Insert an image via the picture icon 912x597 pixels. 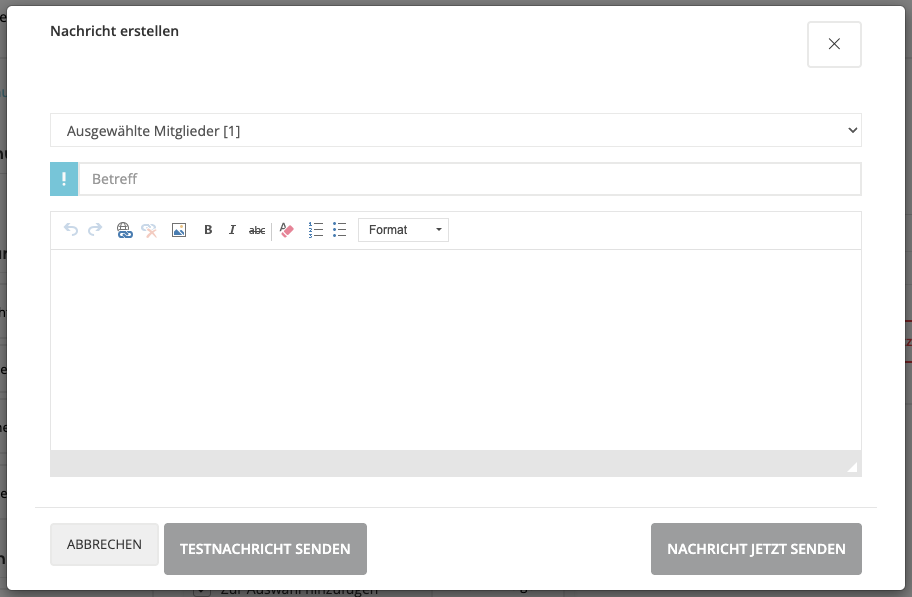(179, 230)
